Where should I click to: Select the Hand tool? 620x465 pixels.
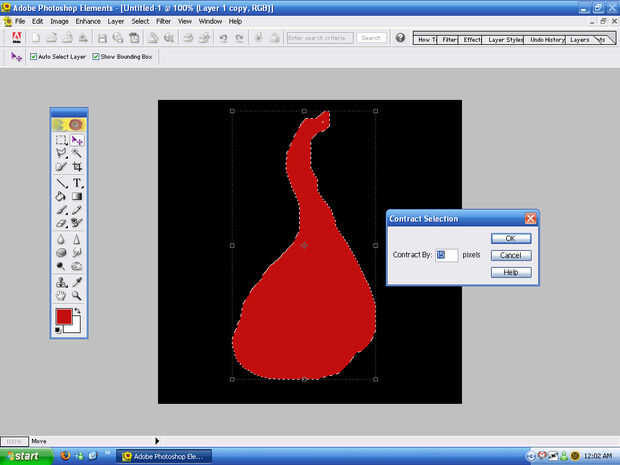61,296
